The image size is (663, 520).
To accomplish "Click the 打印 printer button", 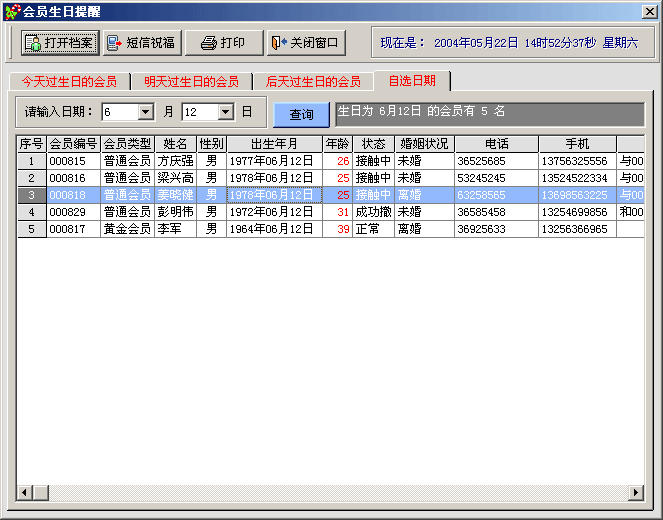I will pyautogui.click(x=222, y=43).
